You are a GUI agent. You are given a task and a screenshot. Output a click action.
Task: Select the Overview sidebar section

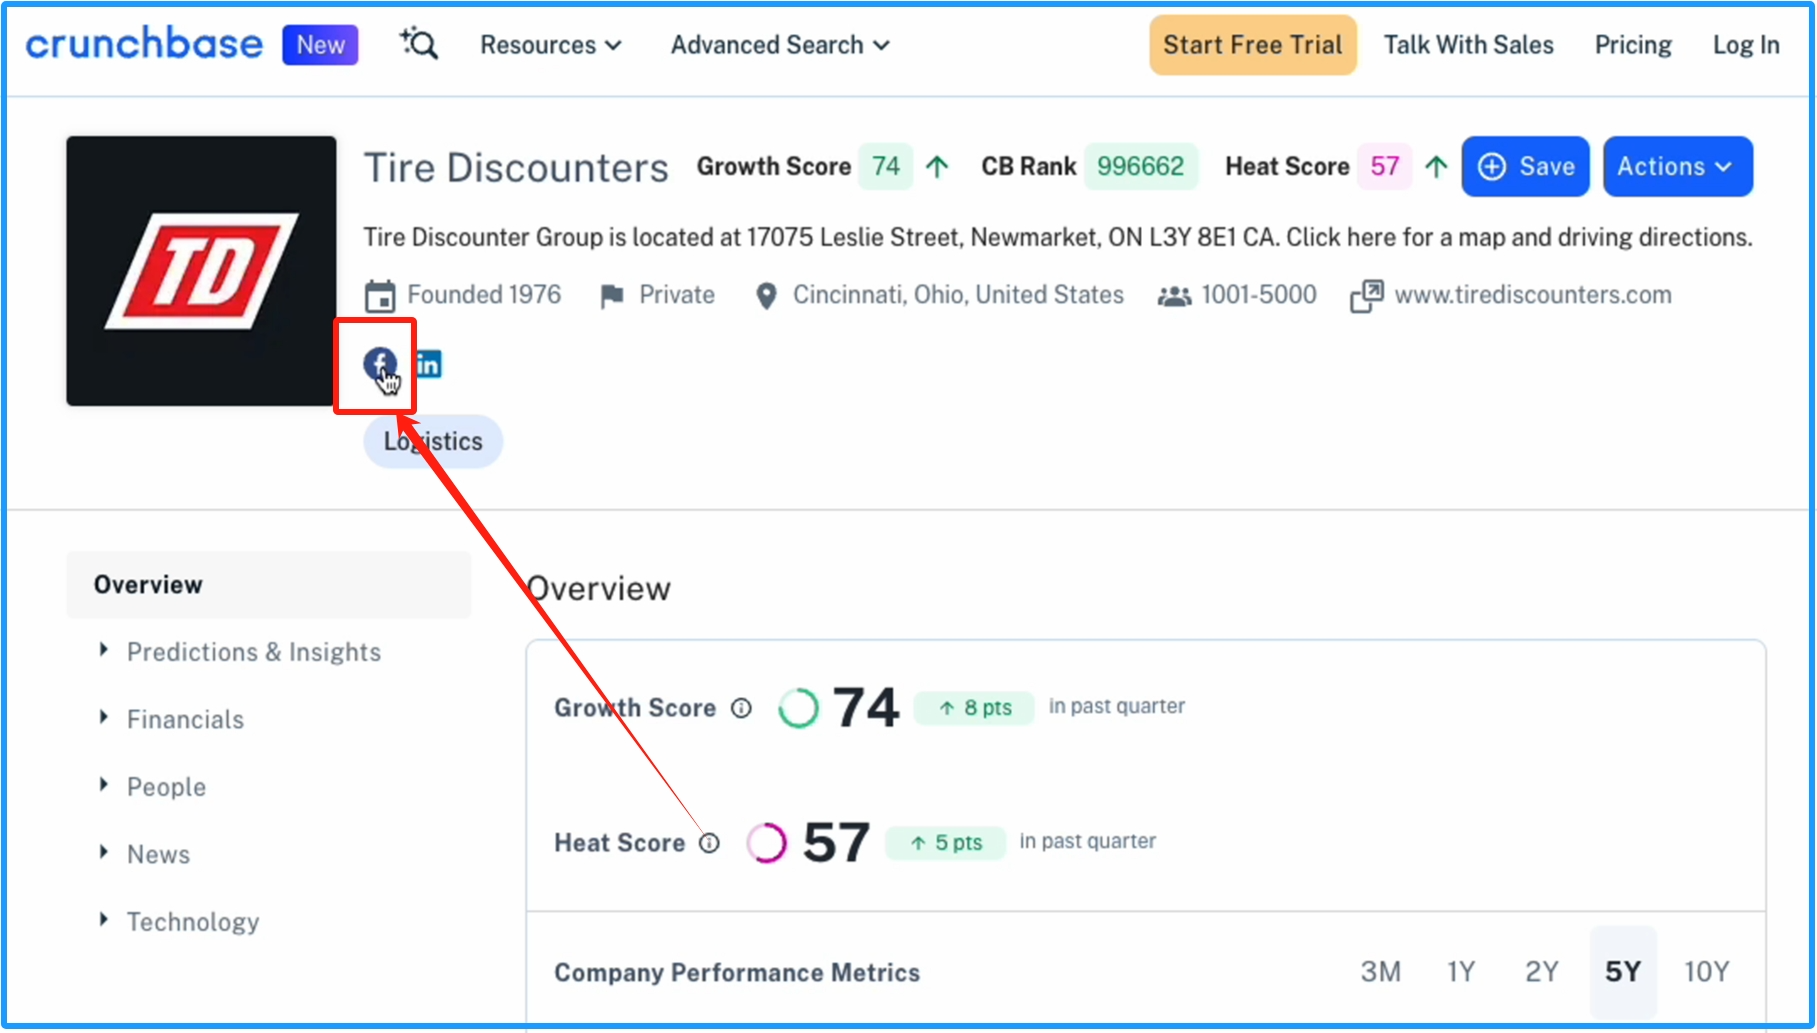point(268,585)
